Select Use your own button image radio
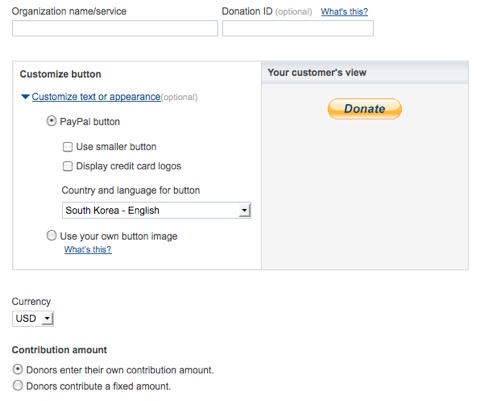 [51, 236]
